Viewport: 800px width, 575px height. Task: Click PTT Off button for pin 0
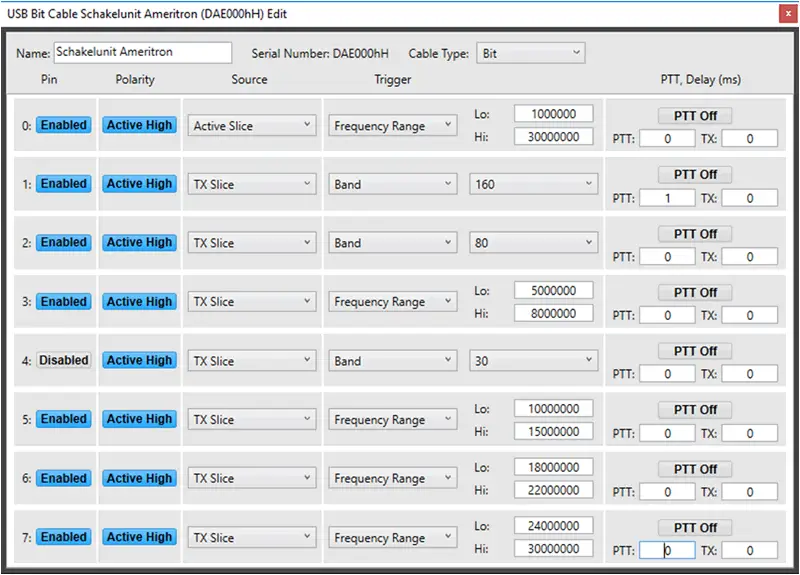[x=695, y=116]
